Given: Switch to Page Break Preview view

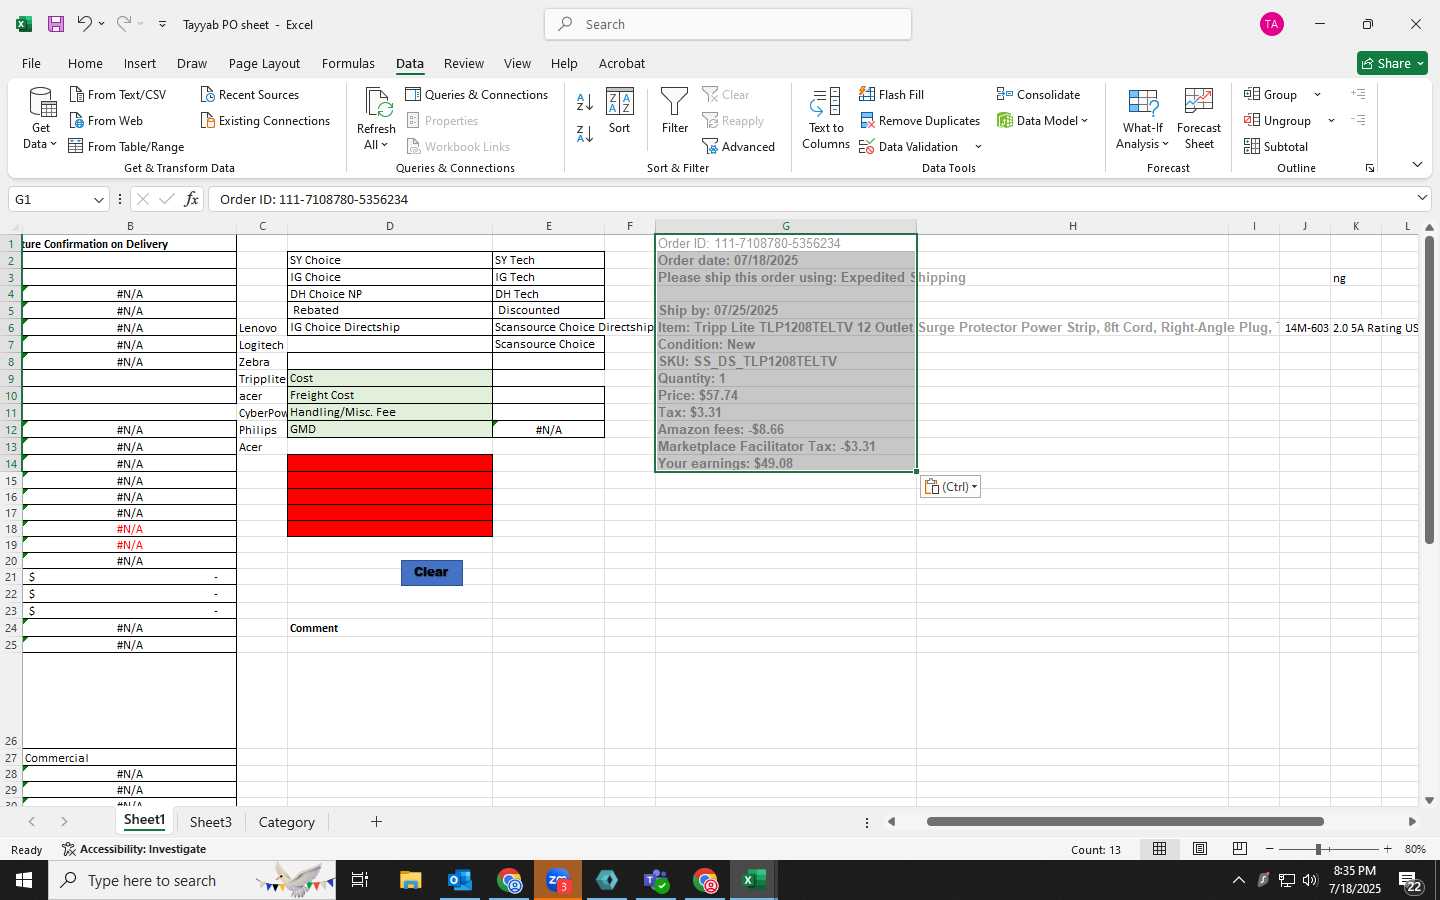Looking at the screenshot, I should [x=1240, y=849].
